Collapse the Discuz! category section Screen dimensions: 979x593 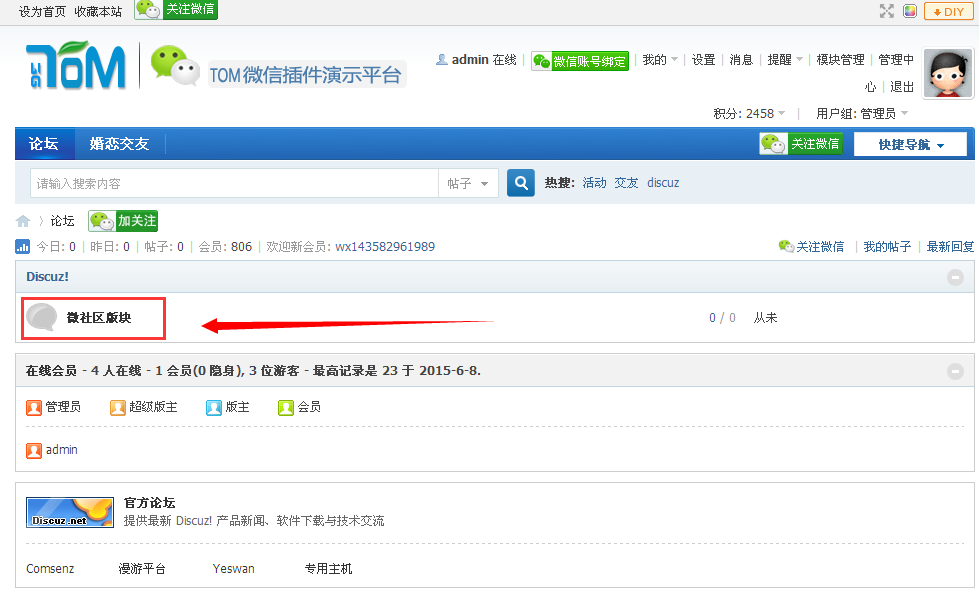click(x=955, y=277)
